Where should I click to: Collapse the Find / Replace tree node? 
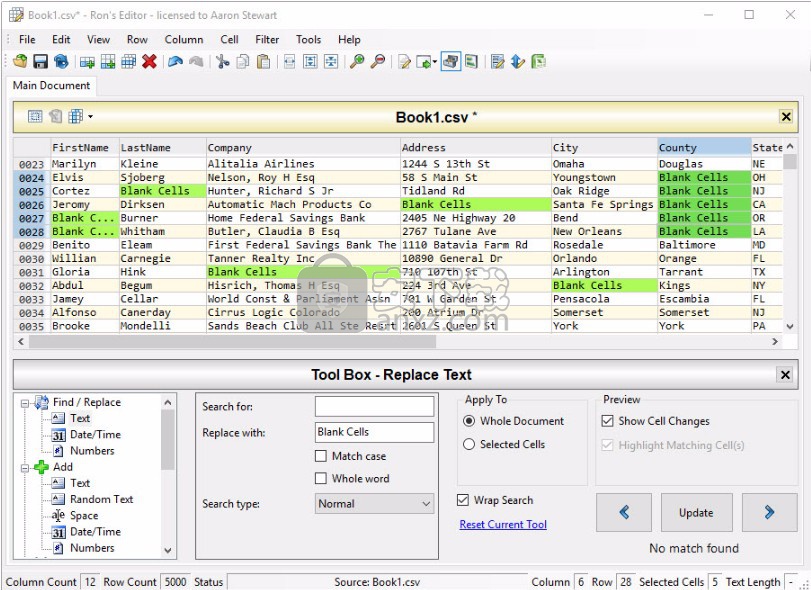pyautogui.click(x=25, y=403)
